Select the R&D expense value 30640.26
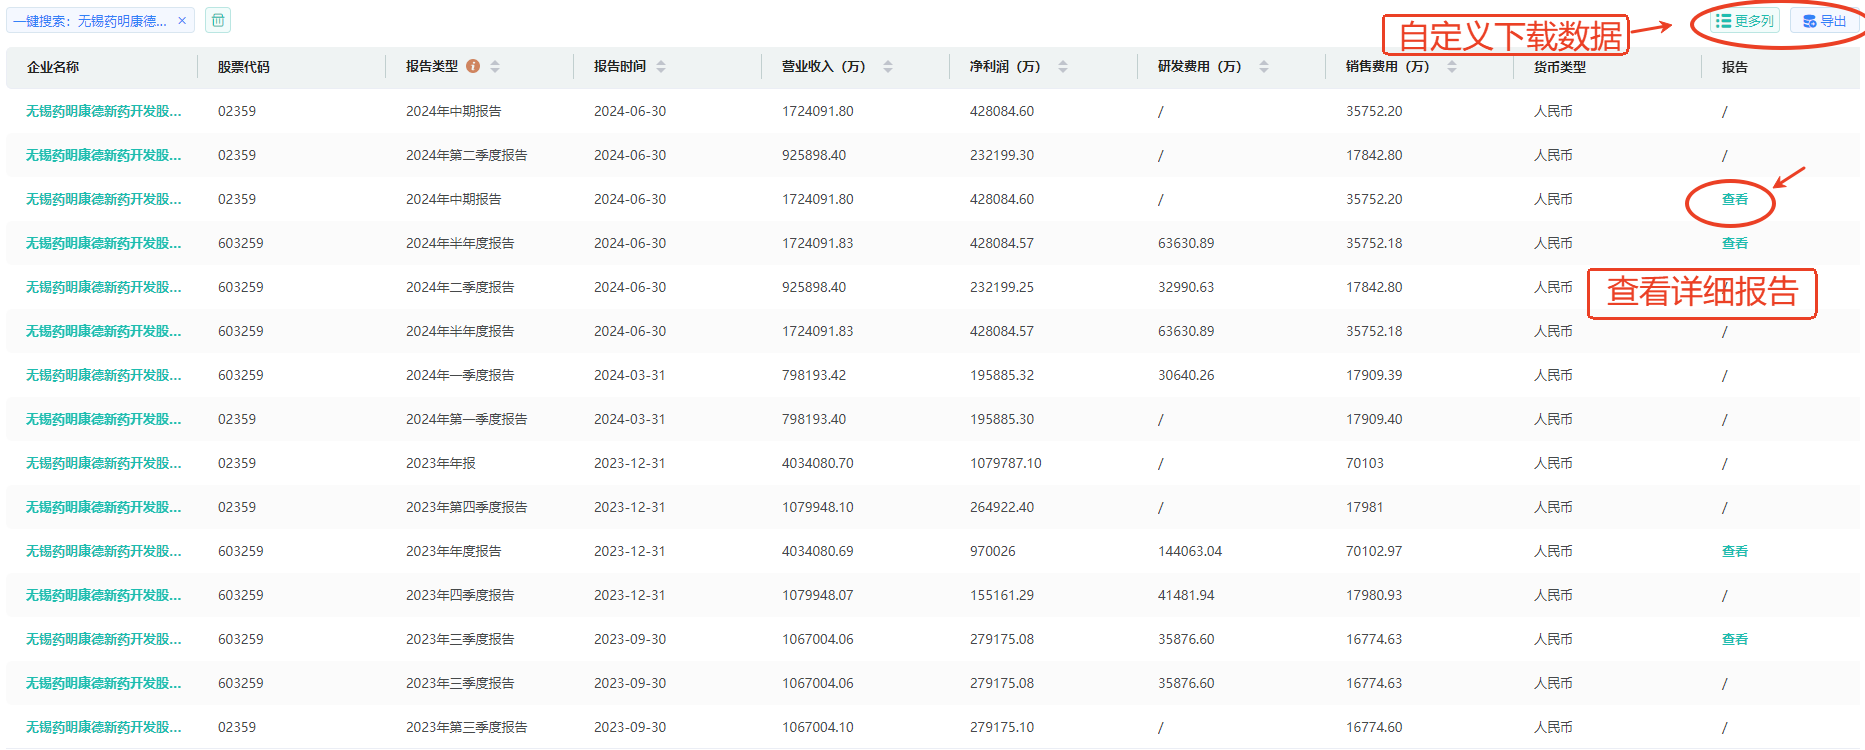This screenshot has width=1865, height=750. click(1186, 375)
